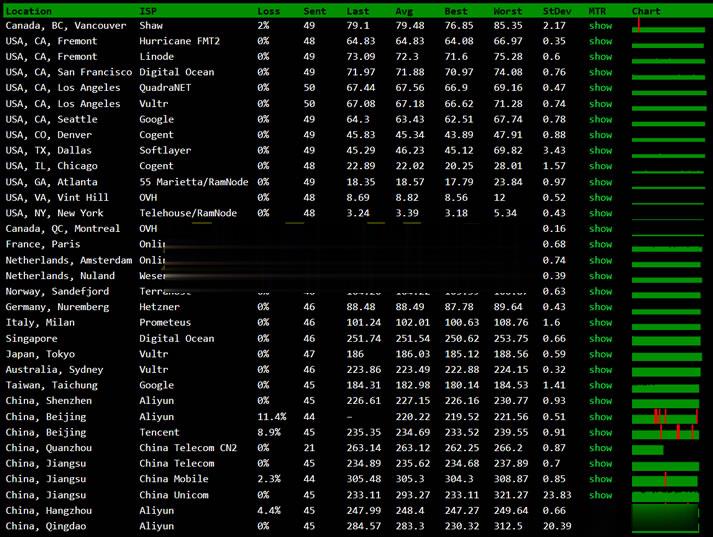Click the 'ISP' column header

click(x=148, y=11)
